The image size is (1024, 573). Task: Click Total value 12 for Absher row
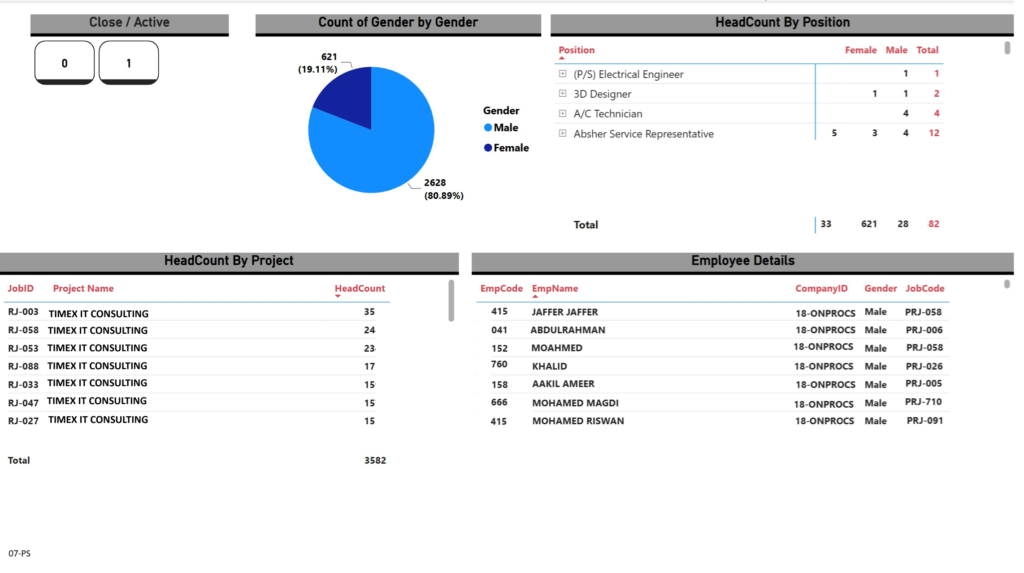(x=934, y=133)
